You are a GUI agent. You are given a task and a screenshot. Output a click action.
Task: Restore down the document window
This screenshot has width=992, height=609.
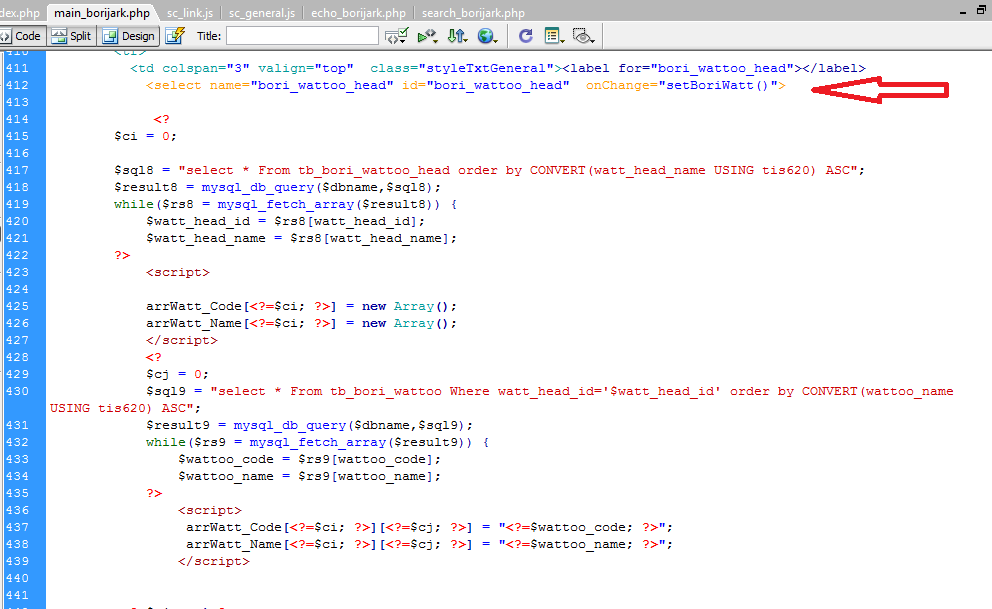point(981,11)
